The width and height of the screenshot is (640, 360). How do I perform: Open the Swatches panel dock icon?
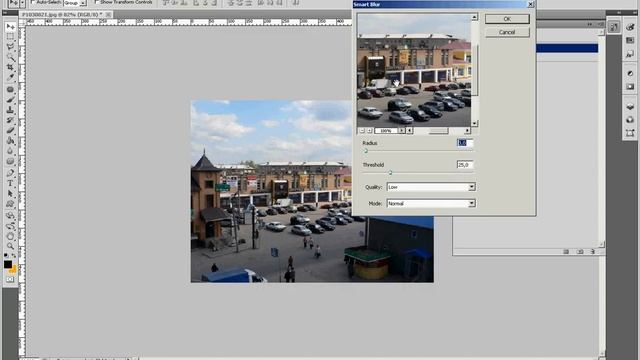coord(630,40)
